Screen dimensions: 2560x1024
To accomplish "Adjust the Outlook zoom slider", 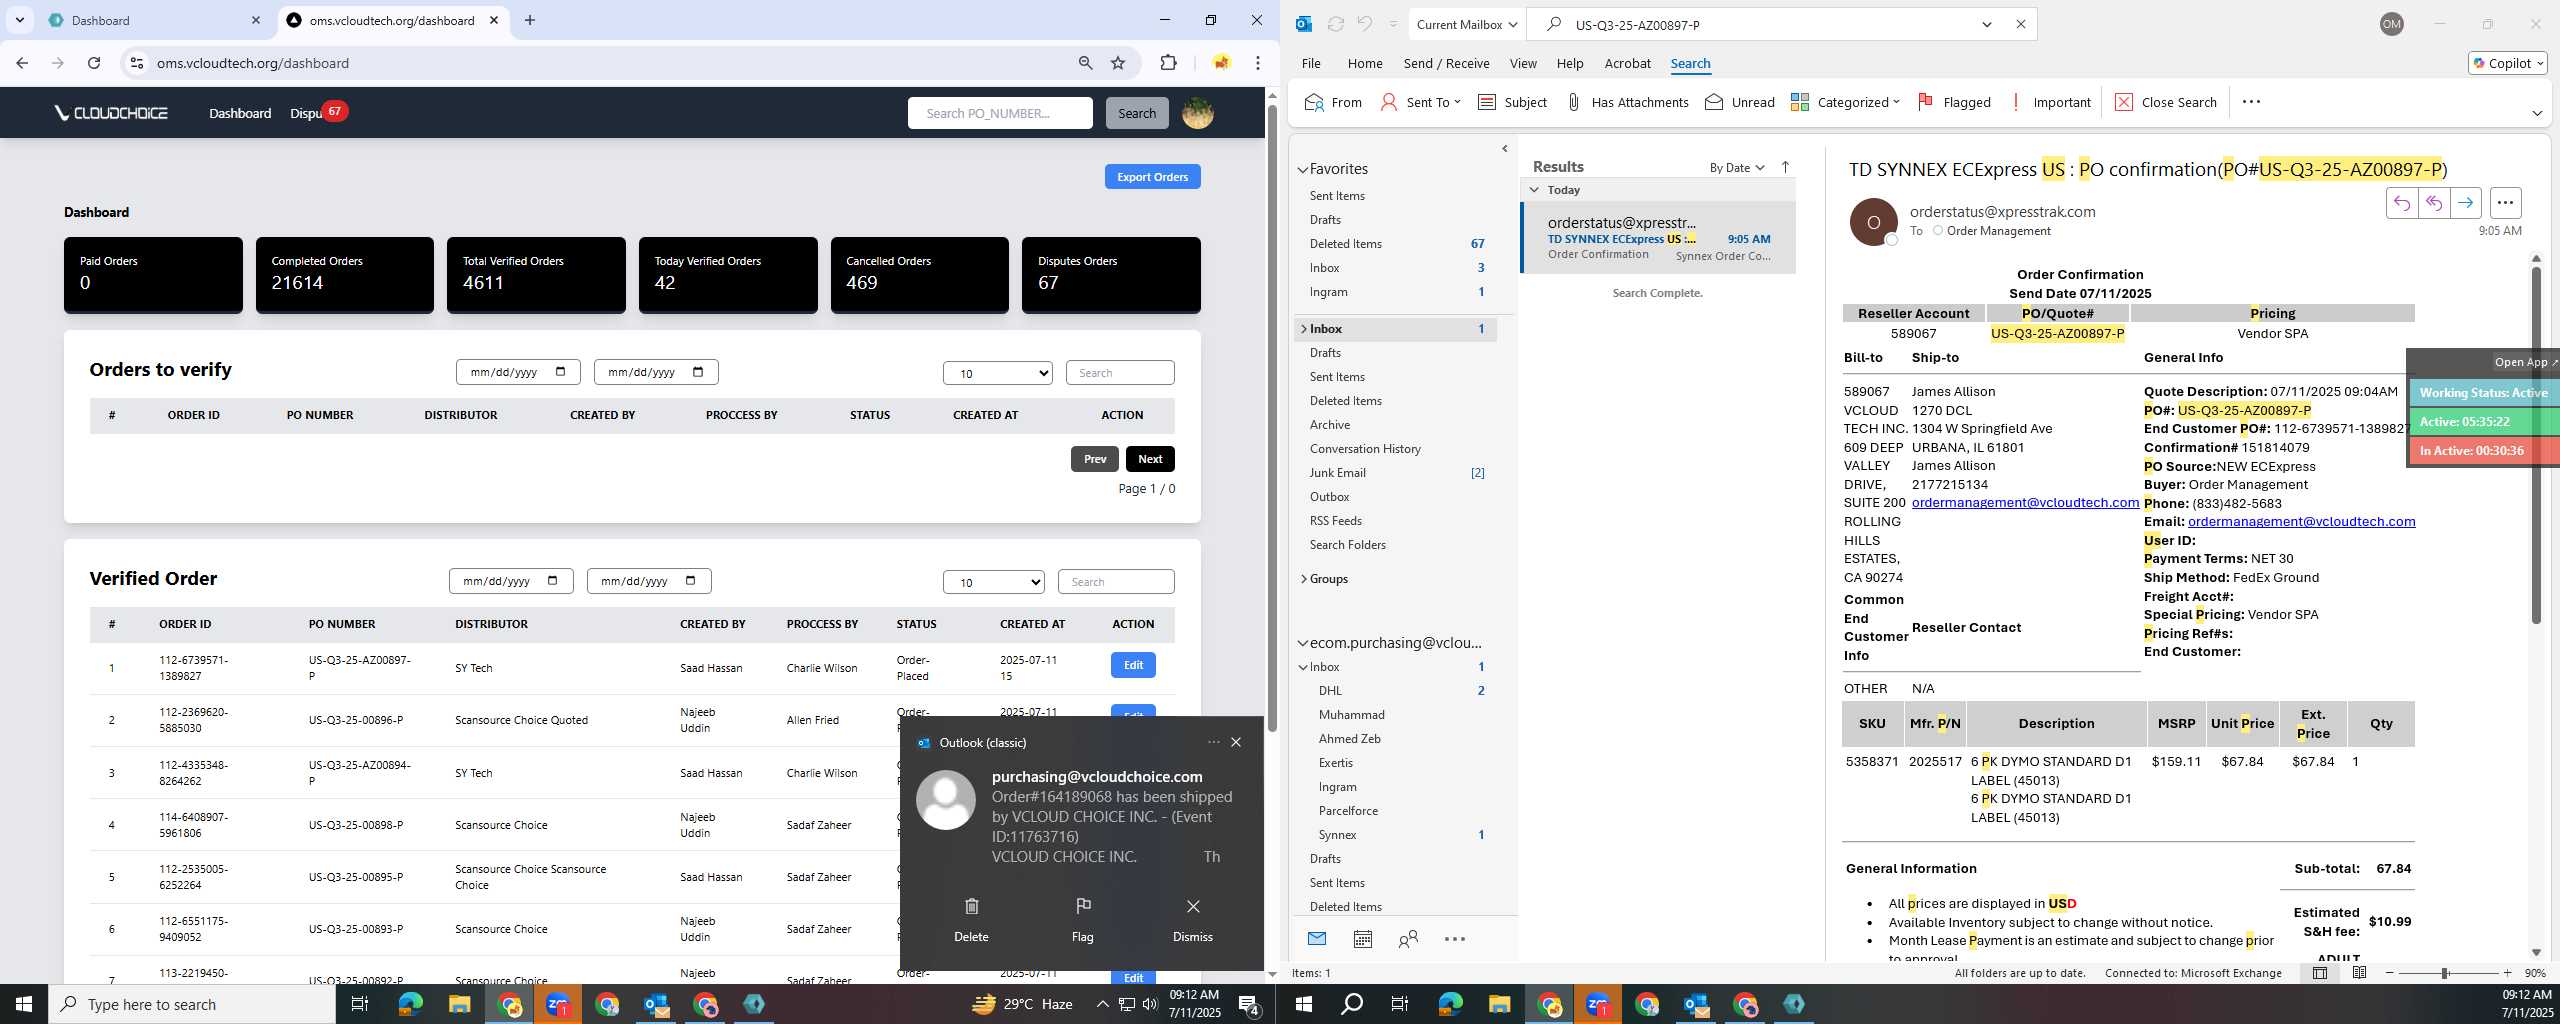I will [x=2443, y=973].
